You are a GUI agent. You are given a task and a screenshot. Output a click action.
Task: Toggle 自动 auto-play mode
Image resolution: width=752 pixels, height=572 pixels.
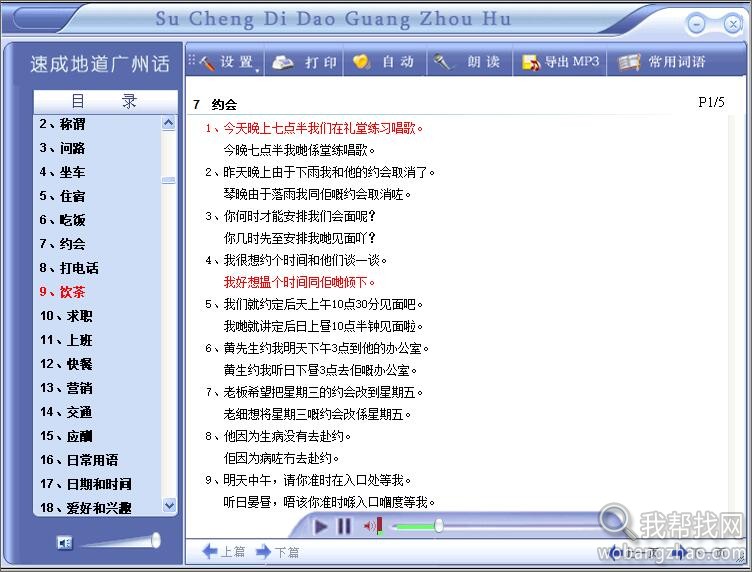pyautogui.click(x=384, y=62)
